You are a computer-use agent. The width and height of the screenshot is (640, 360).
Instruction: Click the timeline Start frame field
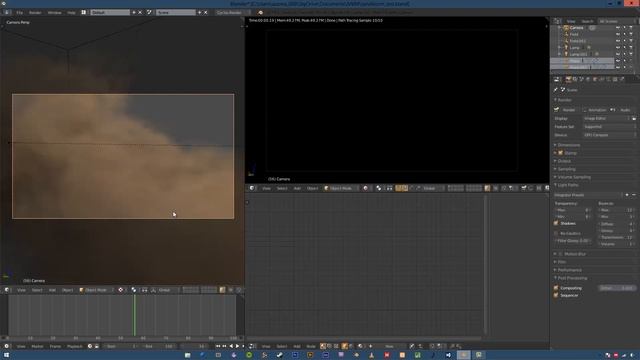(x=121, y=346)
